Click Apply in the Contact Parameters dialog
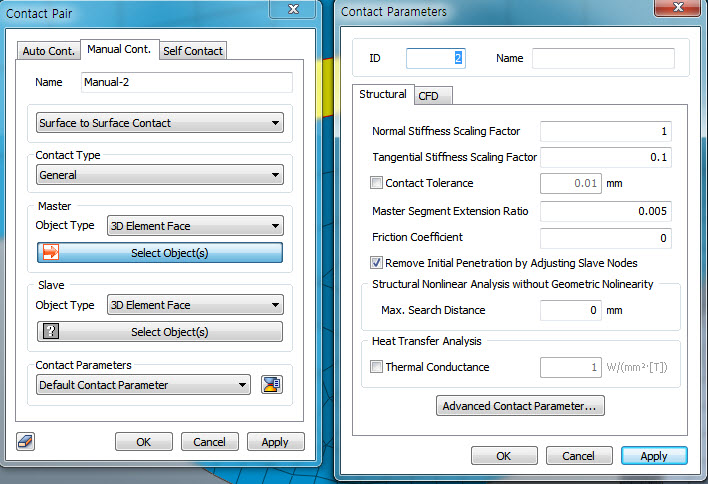Screen dimensions: 708x484 click(654, 456)
